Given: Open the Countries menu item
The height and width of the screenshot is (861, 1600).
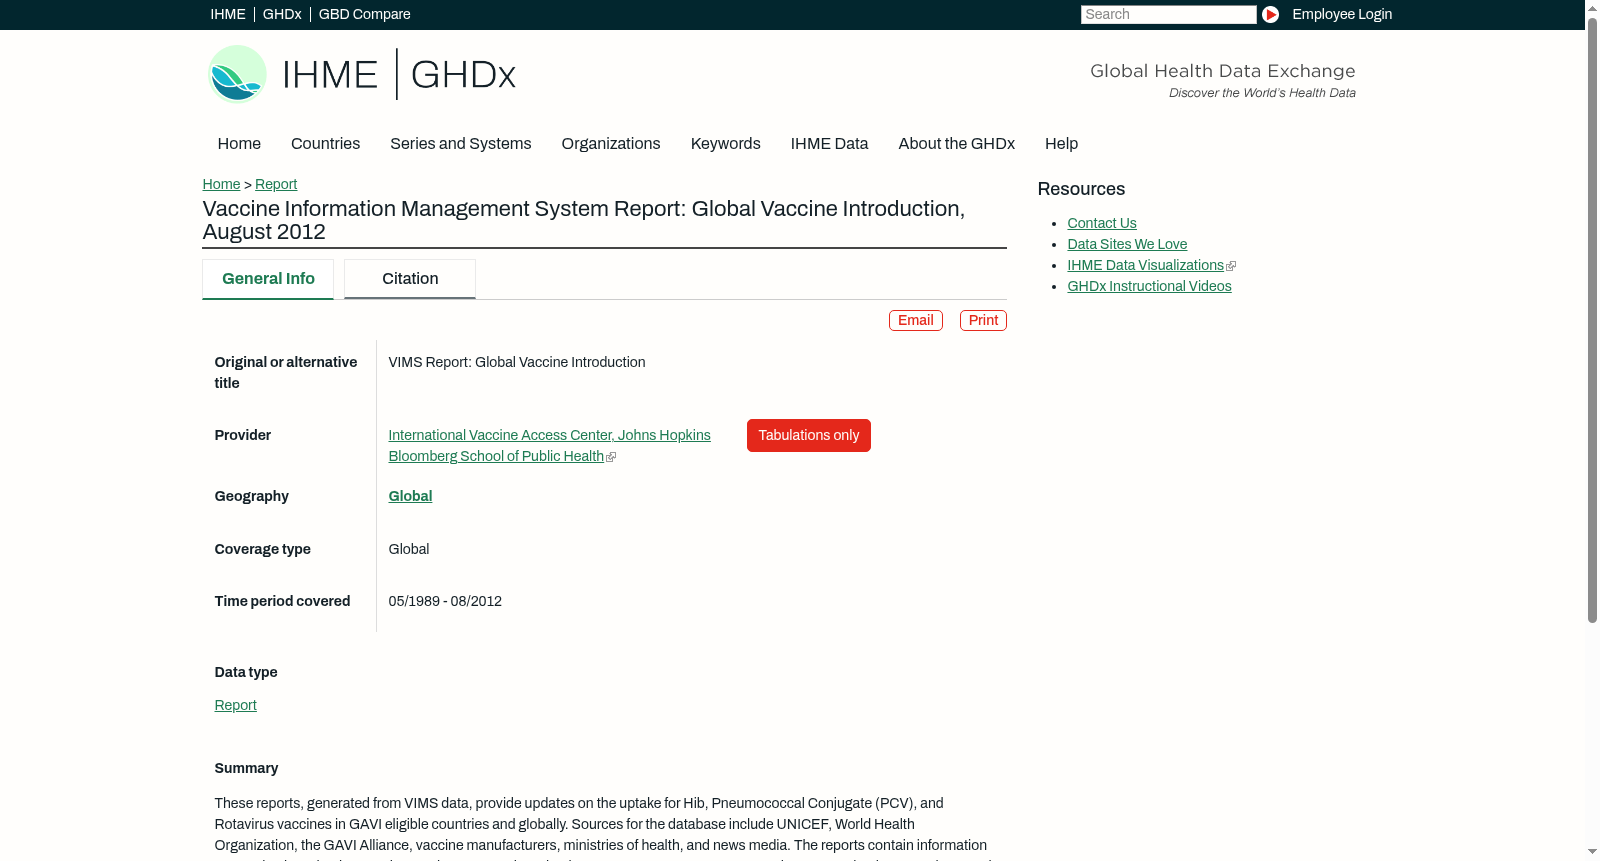Looking at the screenshot, I should click(x=325, y=144).
